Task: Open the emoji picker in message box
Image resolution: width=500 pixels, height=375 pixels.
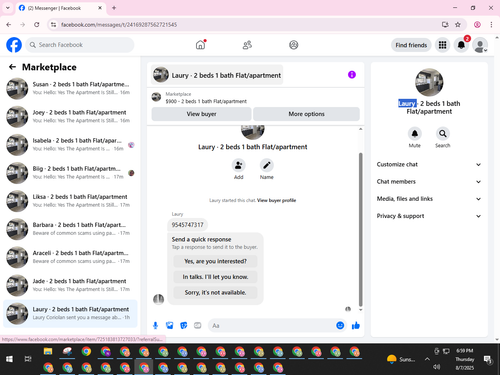Action: (340, 325)
